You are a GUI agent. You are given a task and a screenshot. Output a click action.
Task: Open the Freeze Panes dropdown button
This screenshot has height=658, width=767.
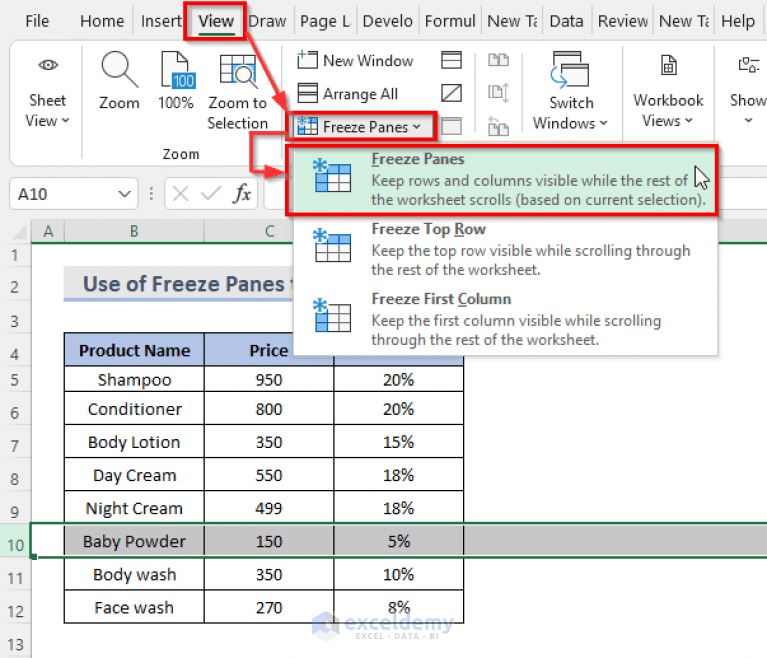[x=360, y=127]
